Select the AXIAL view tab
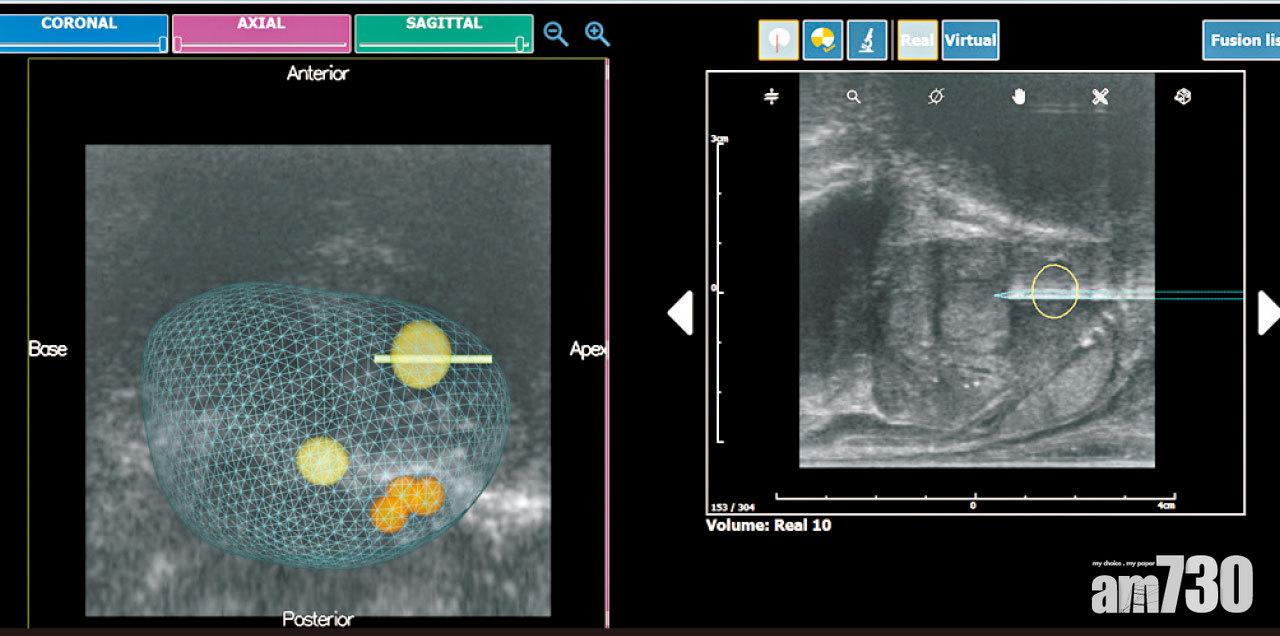 pos(260,24)
